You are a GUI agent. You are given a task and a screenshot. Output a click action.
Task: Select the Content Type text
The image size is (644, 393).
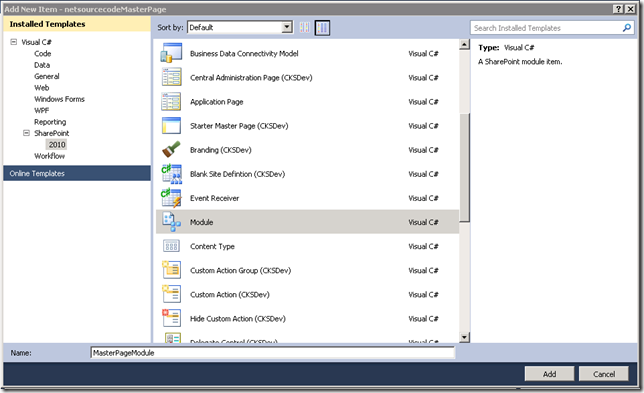[212, 246]
